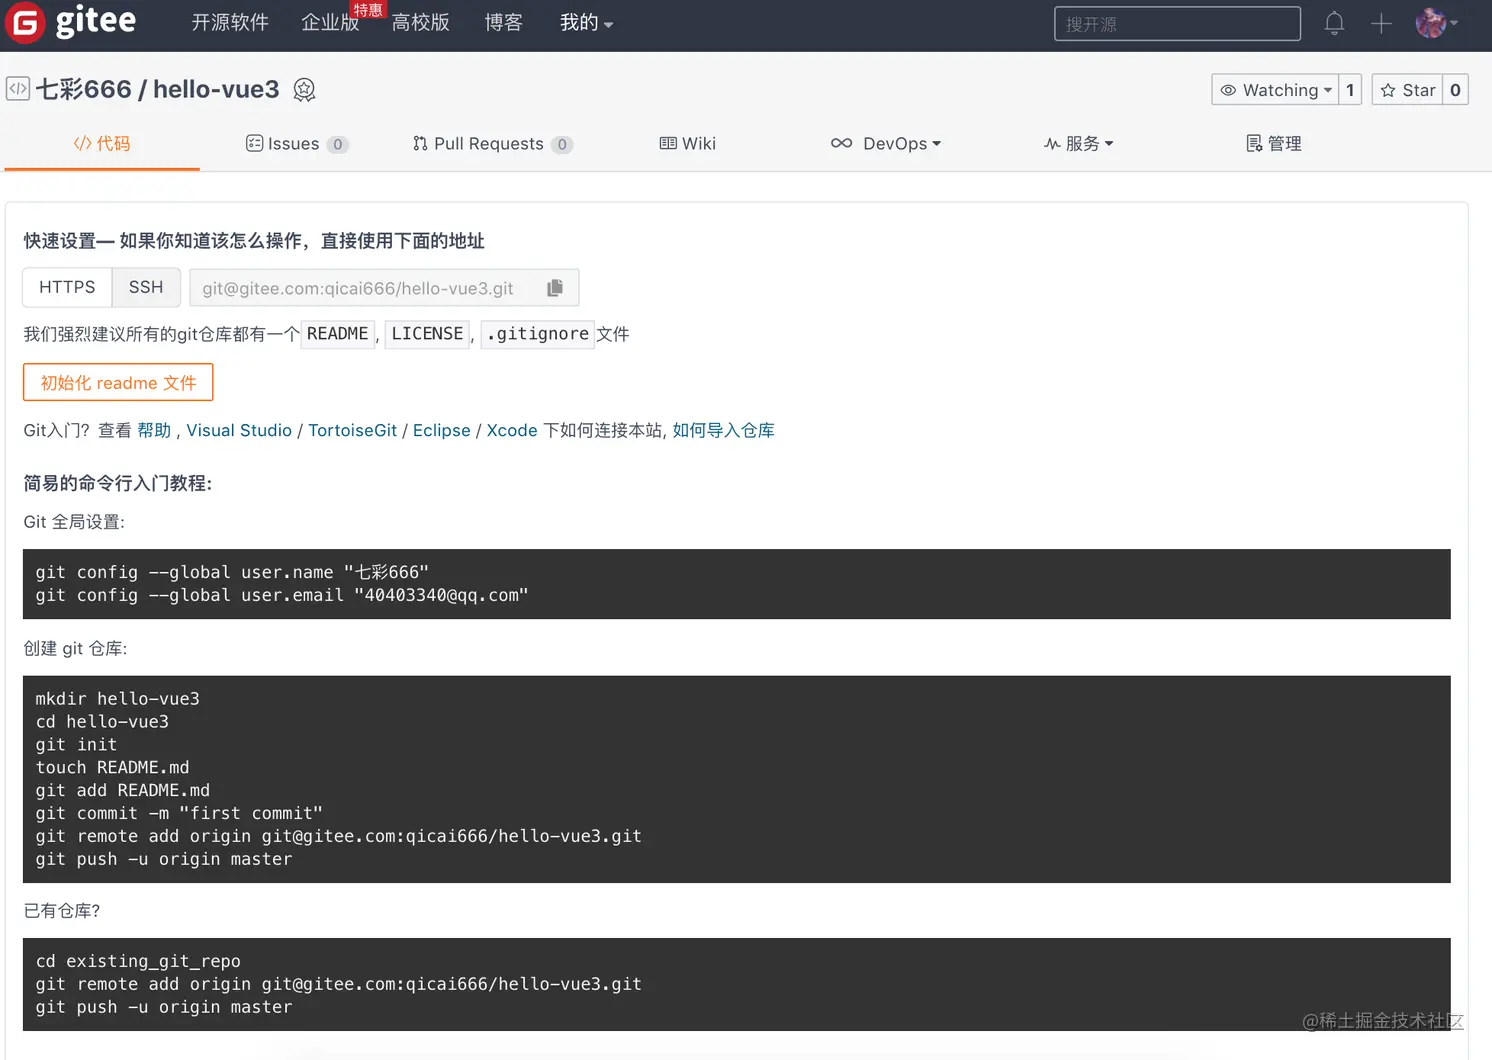This screenshot has width=1492, height=1060.
Task: Click the LICENSE tag
Action: pyautogui.click(x=427, y=334)
